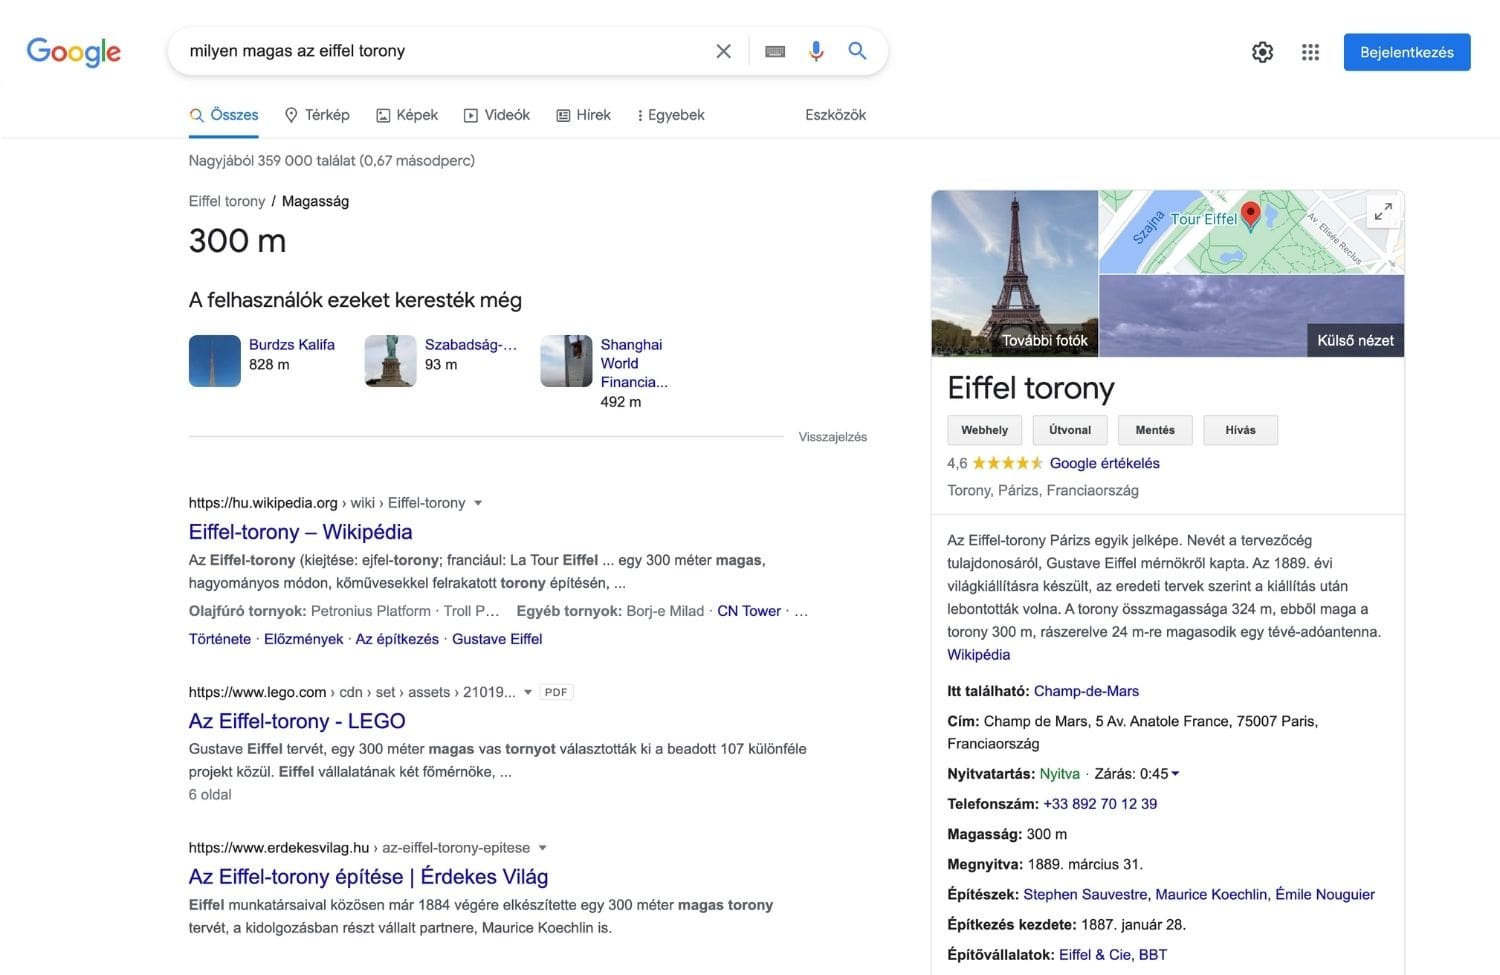
Task: Click the PDF badge on LEGO result
Action: pos(556,692)
